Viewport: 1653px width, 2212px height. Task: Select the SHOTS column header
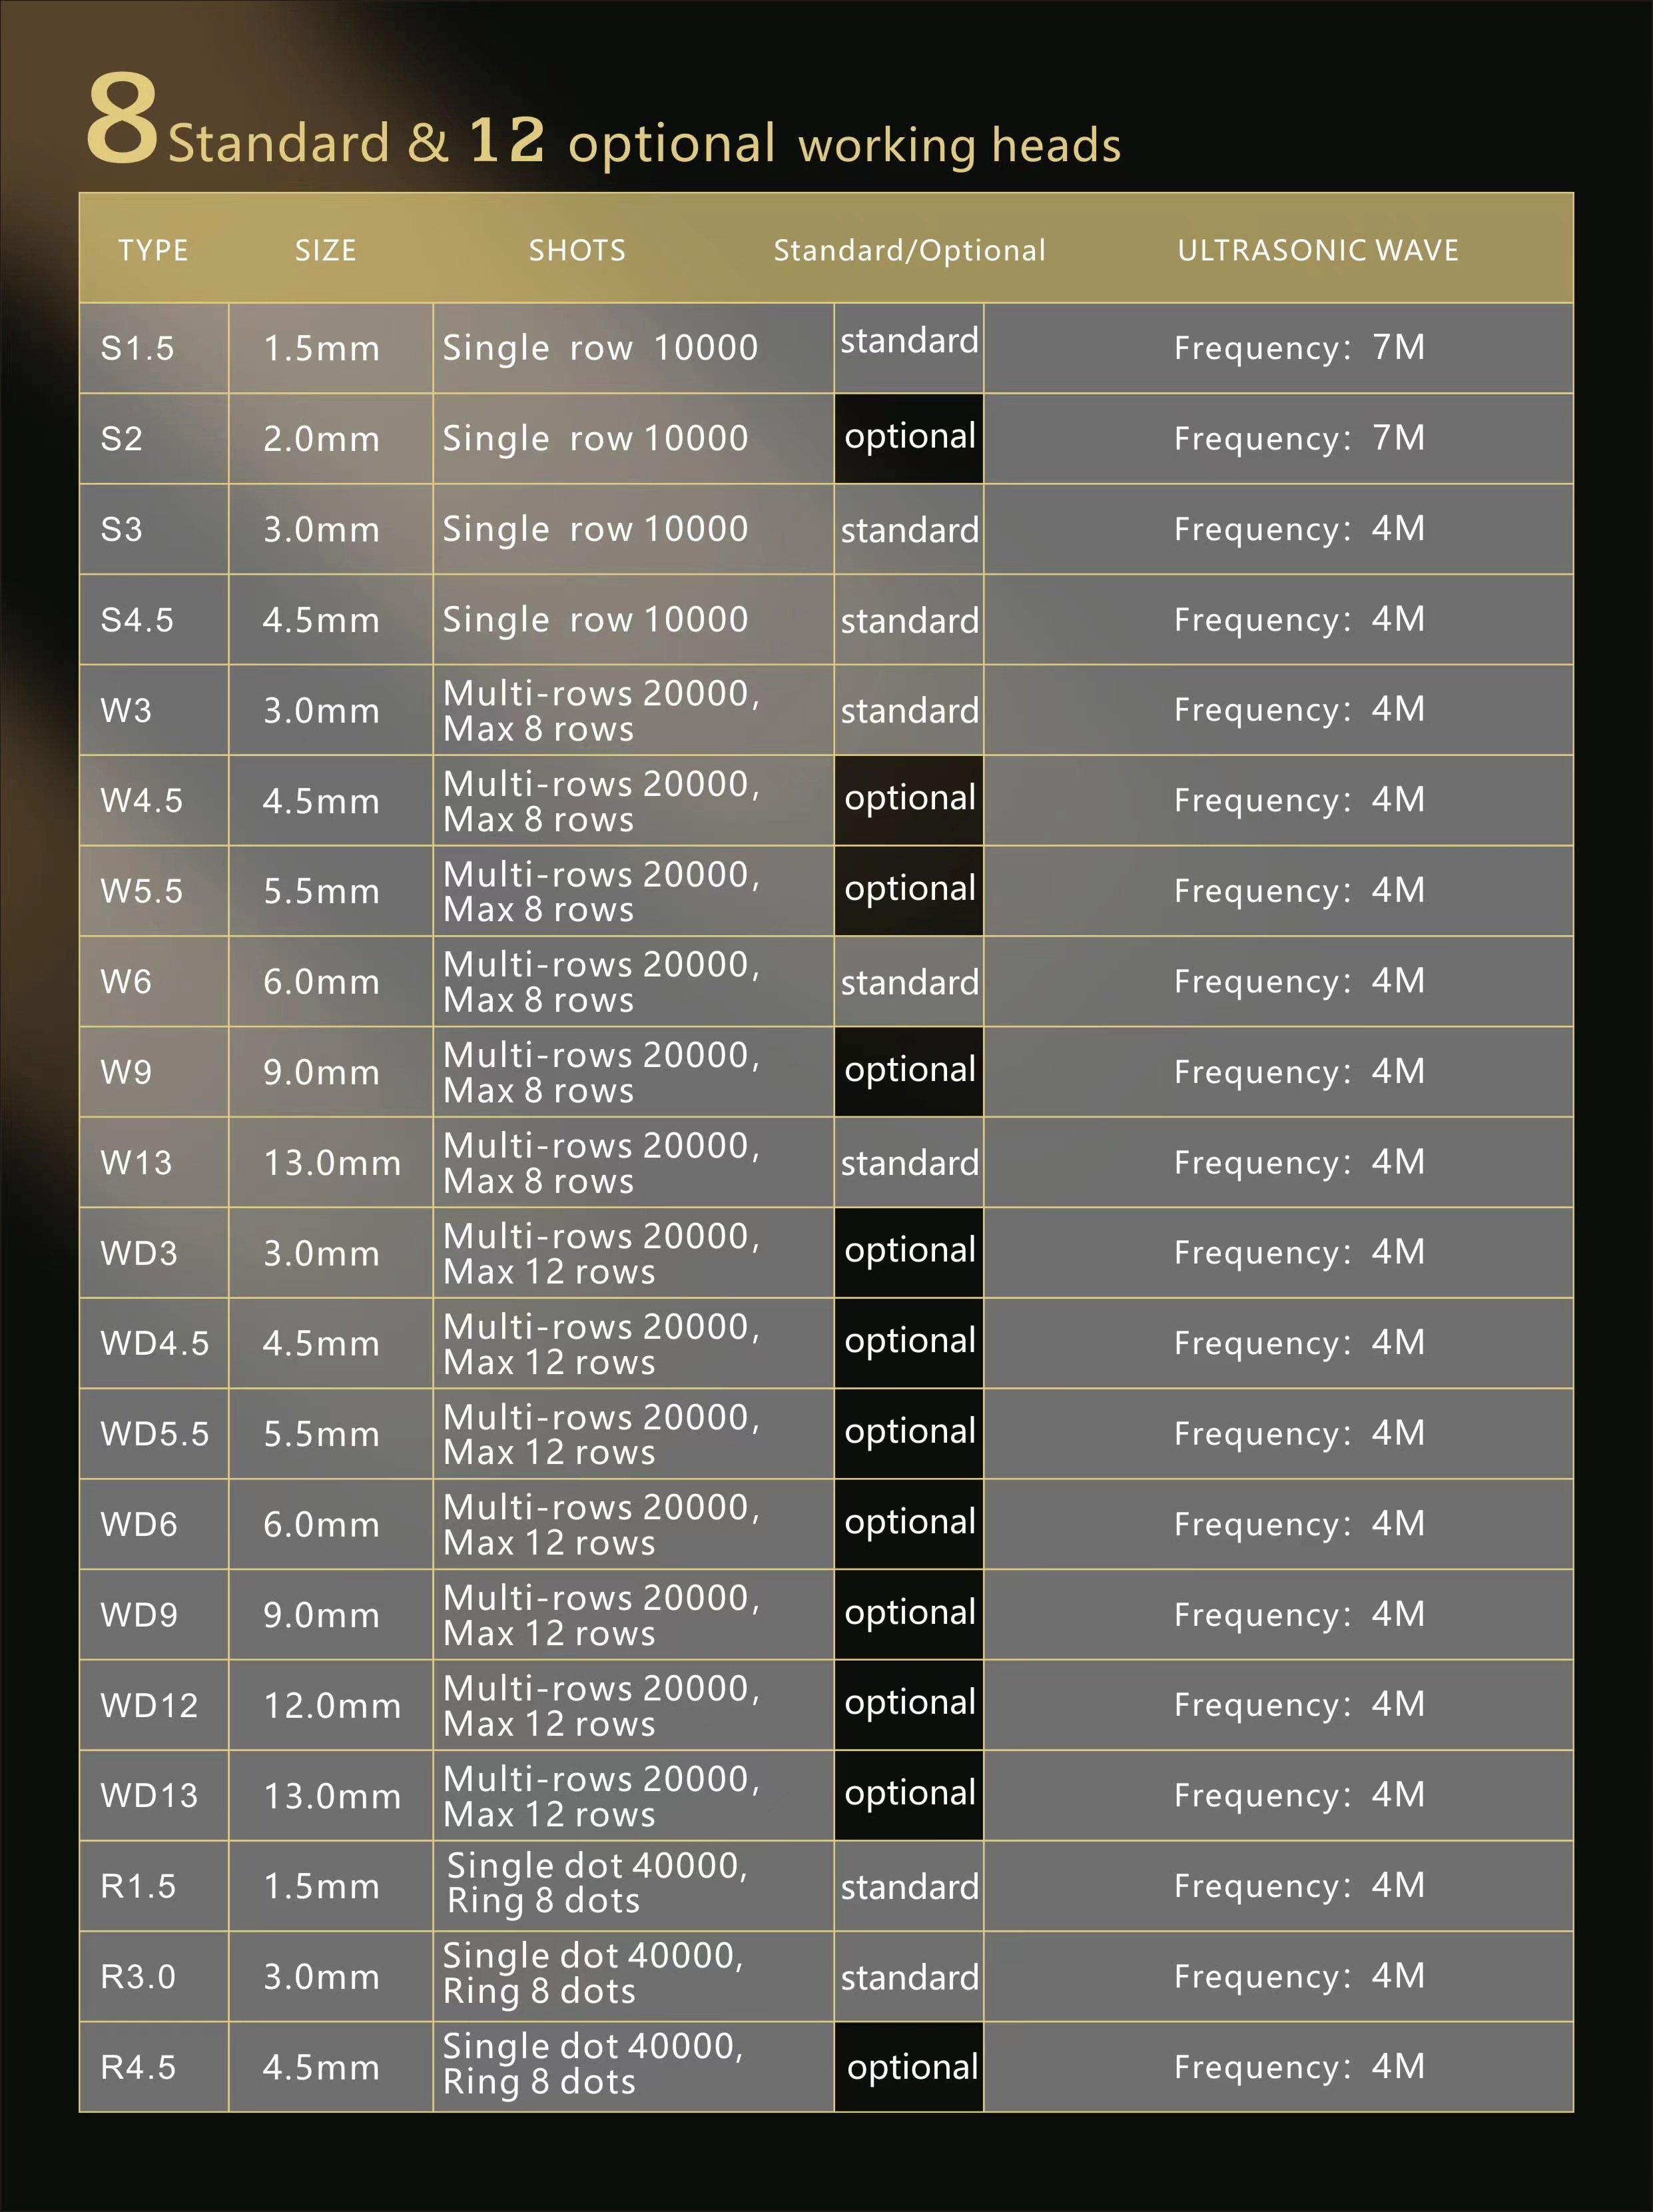pyautogui.click(x=577, y=250)
